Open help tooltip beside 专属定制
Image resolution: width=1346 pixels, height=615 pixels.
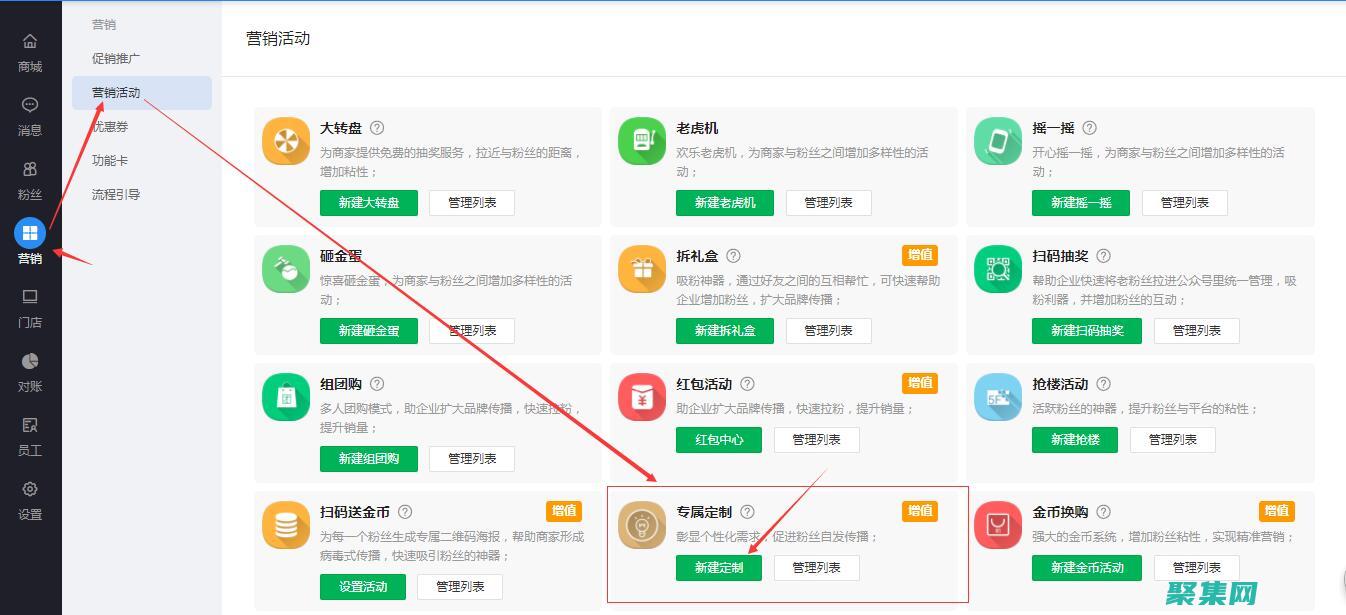[747, 511]
